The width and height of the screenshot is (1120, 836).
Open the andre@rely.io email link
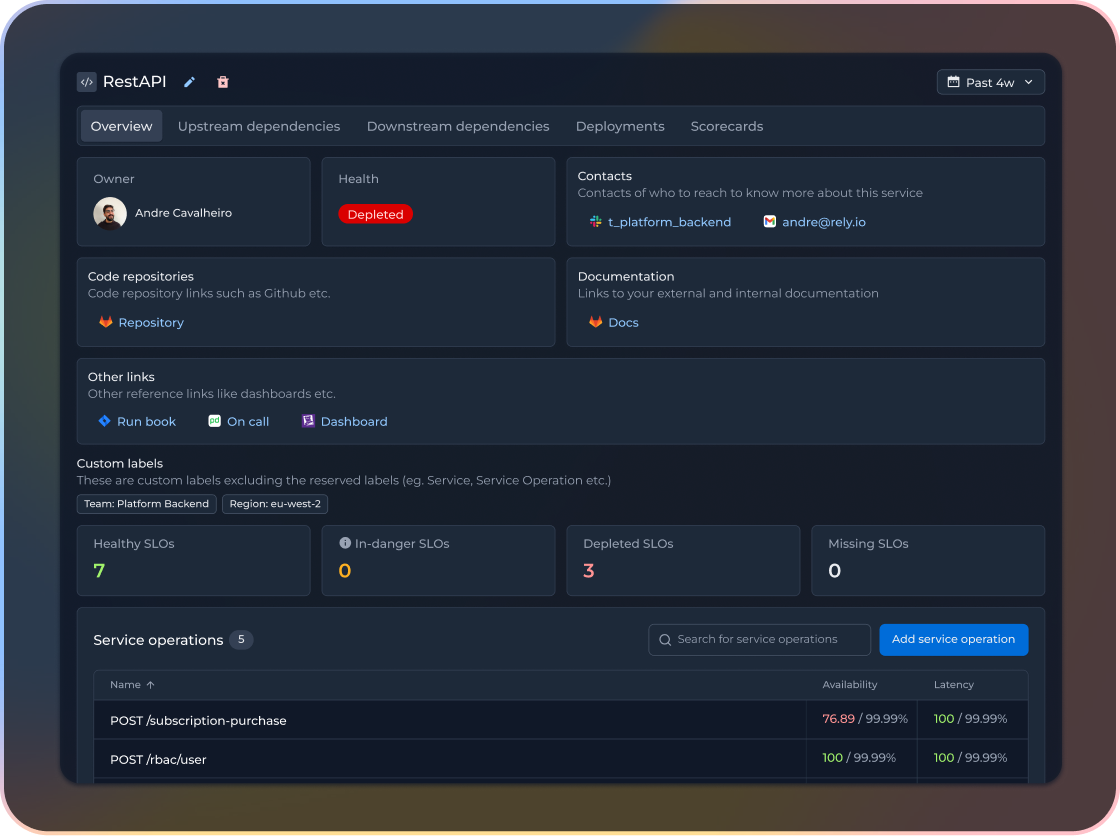[x=824, y=222]
